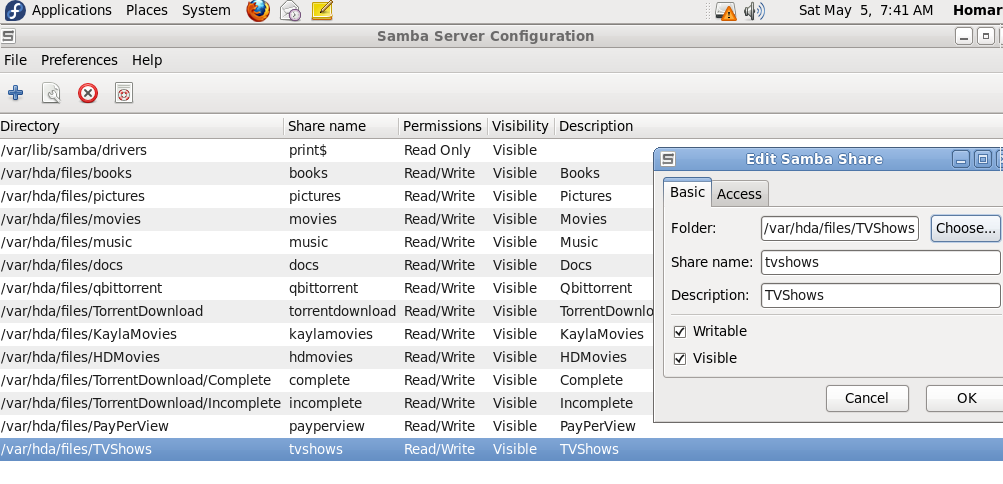The height and width of the screenshot is (484, 1003).
Task: Open the Preferences menu
Action: [79, 60]
